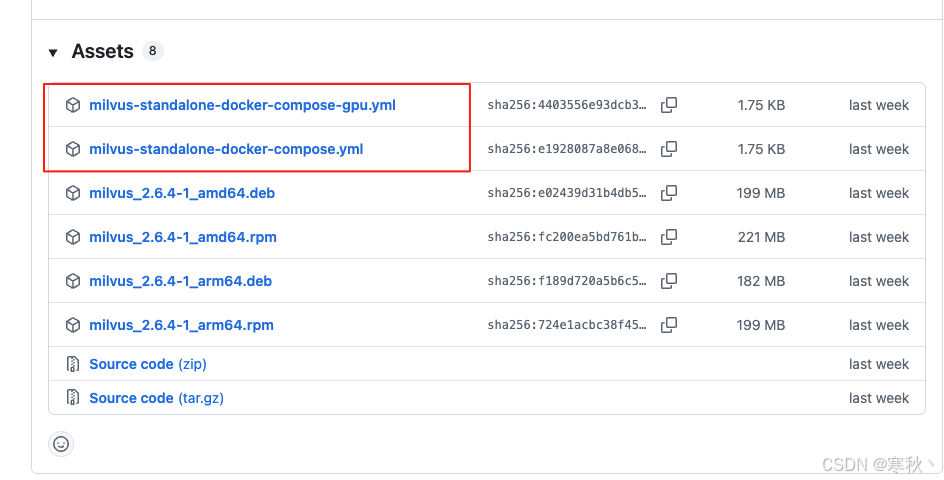Copy sha256 of amd64.rpm package
944x480 pixels.
click(669, 237)
